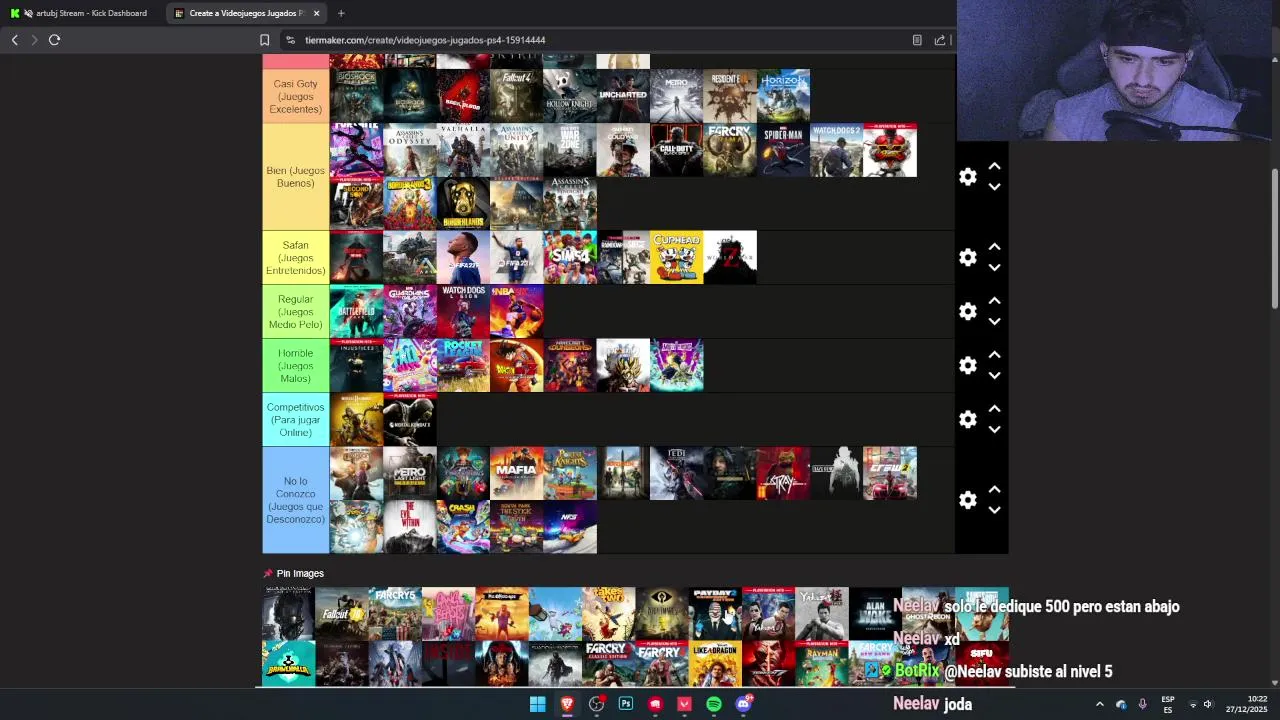
Task: Click the yellow Bien tier label
Action: tap(295, 177)
